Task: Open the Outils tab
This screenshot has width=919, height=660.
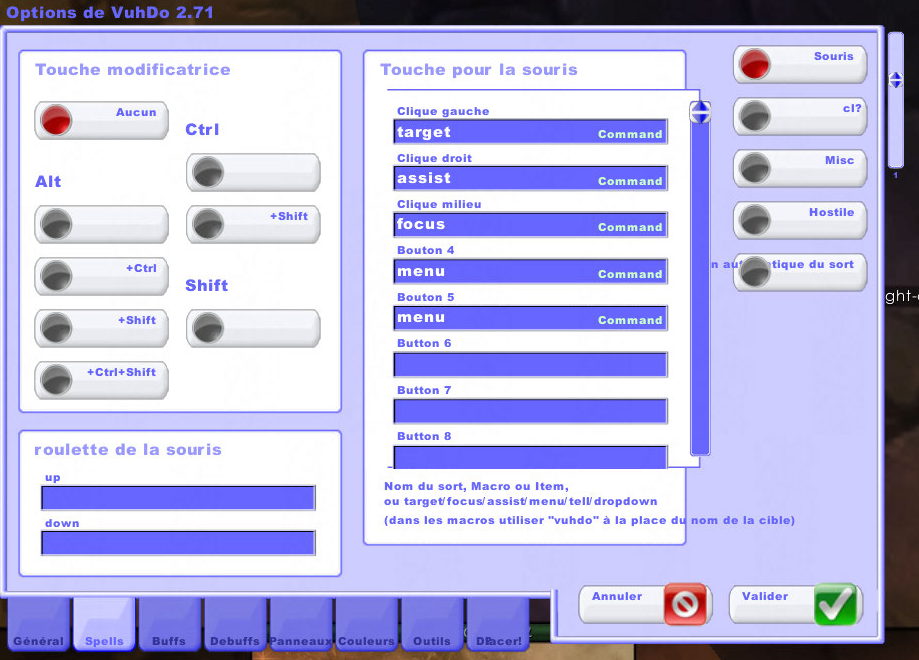Action: 432,624
